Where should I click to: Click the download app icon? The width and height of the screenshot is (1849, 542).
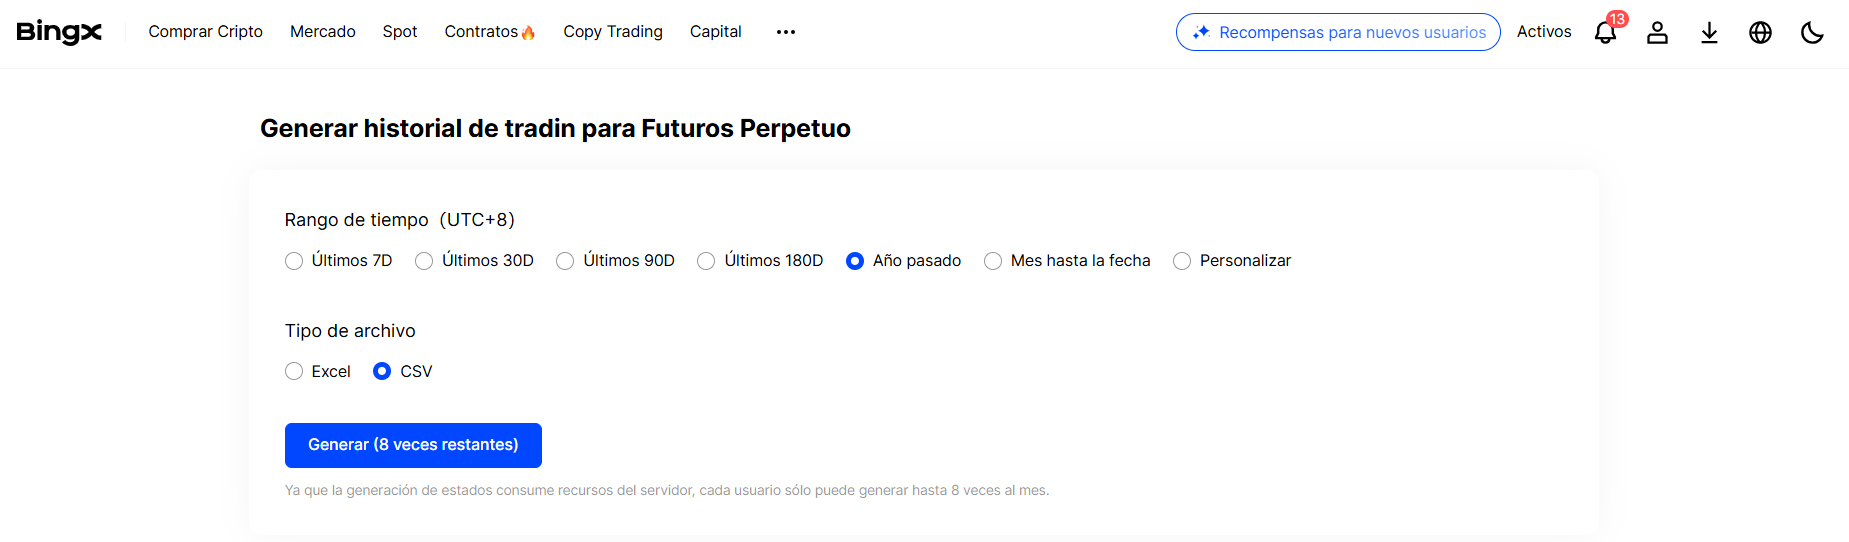(1709, 33)
